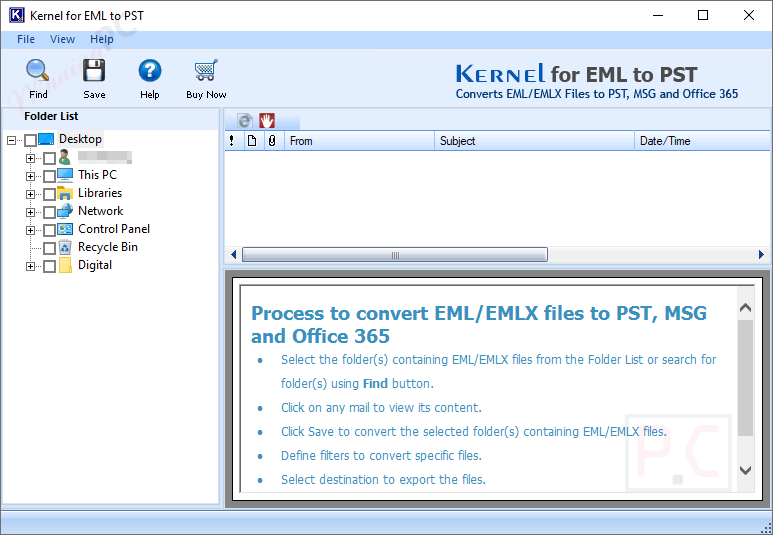773x535 pixels.
Task: Click the preview pane vertical scrollbar thumb
Action: pyautogui.click(x=745, y=378)
